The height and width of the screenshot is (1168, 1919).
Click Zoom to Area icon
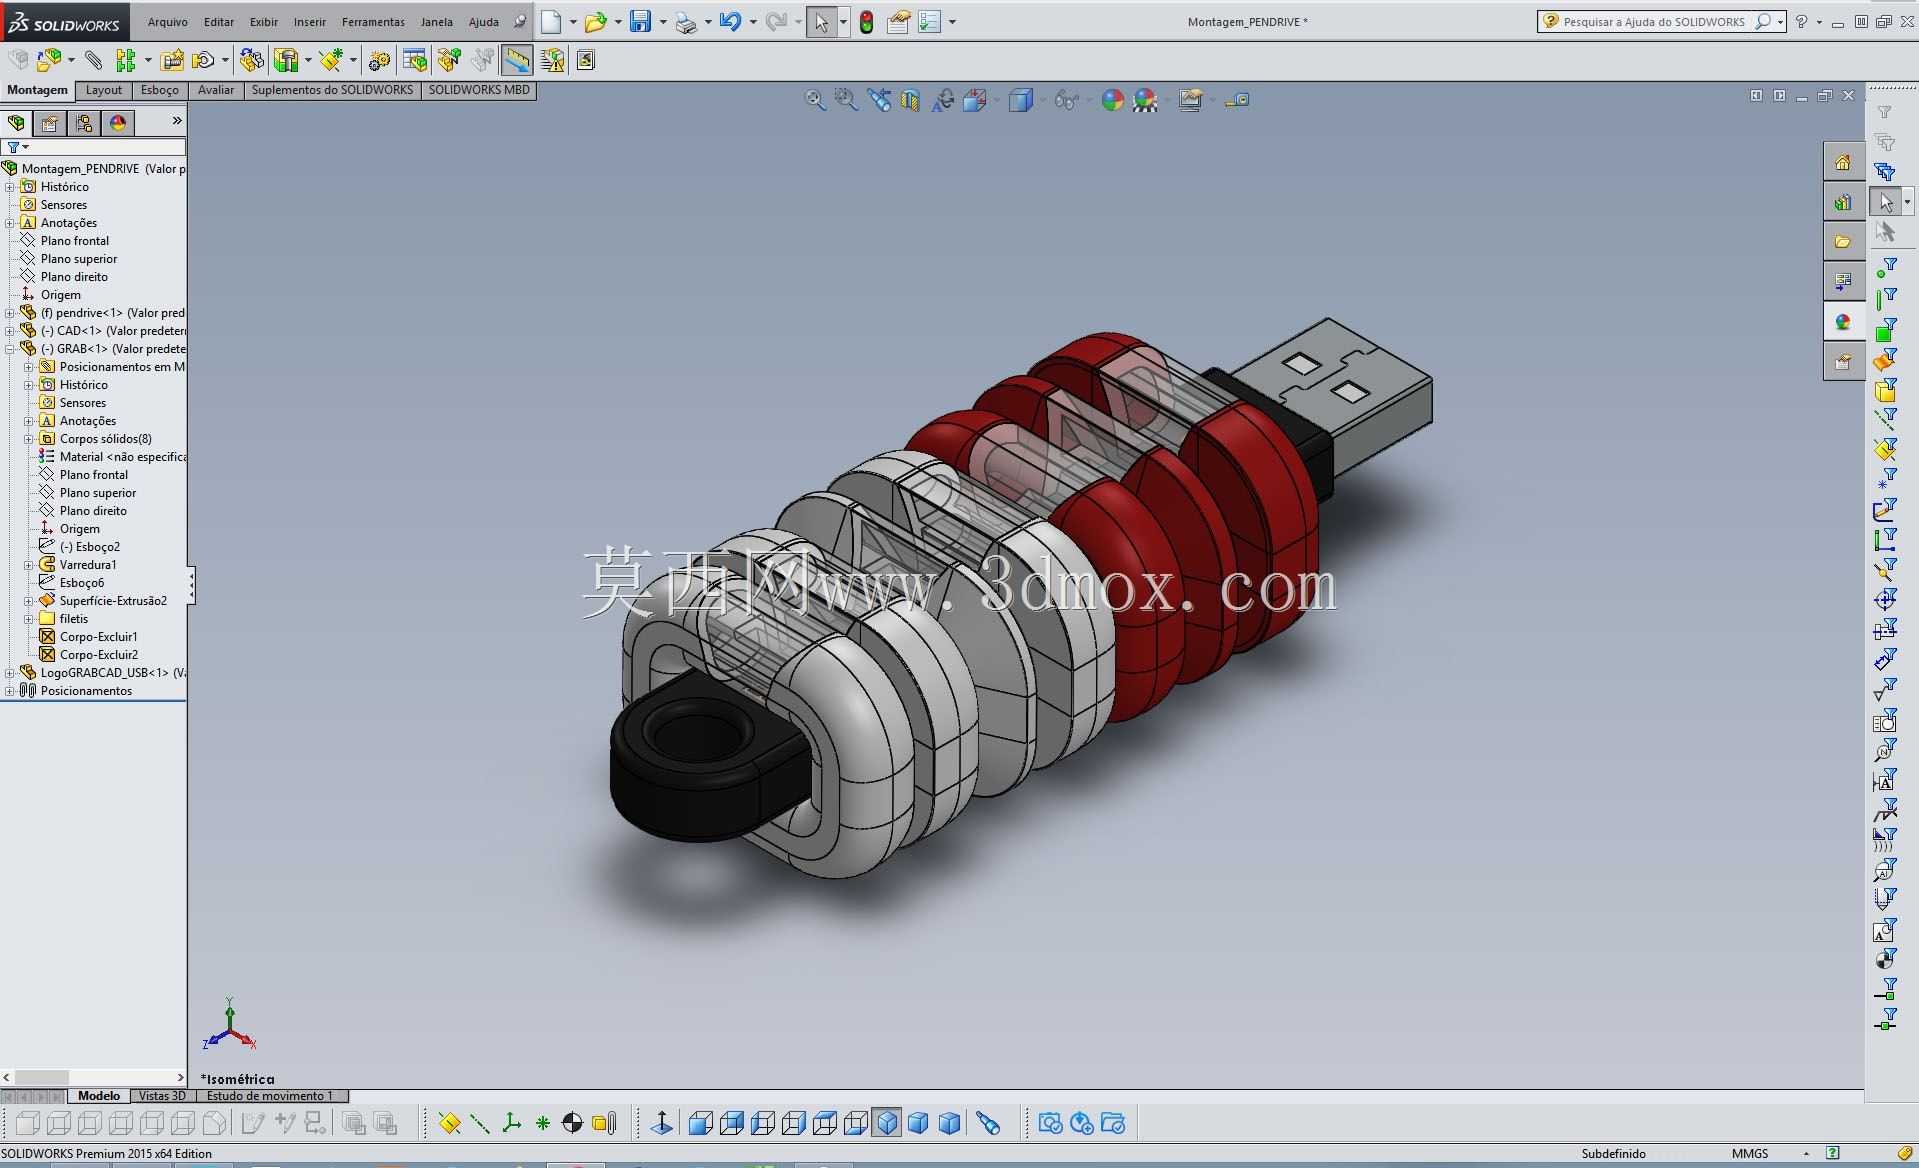[x=846, y=100]
